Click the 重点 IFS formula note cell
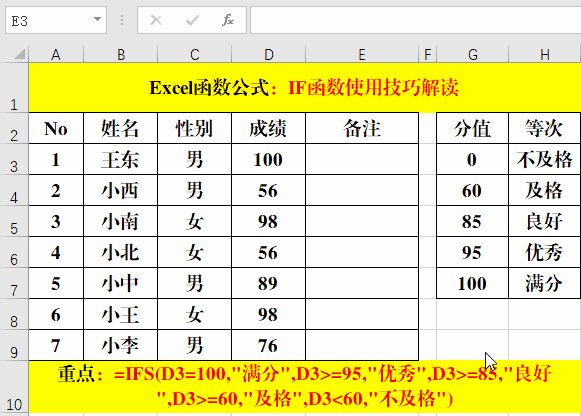The height and width of the screenshot is (416, 581). pyautogui.click(x=305, y=387)
